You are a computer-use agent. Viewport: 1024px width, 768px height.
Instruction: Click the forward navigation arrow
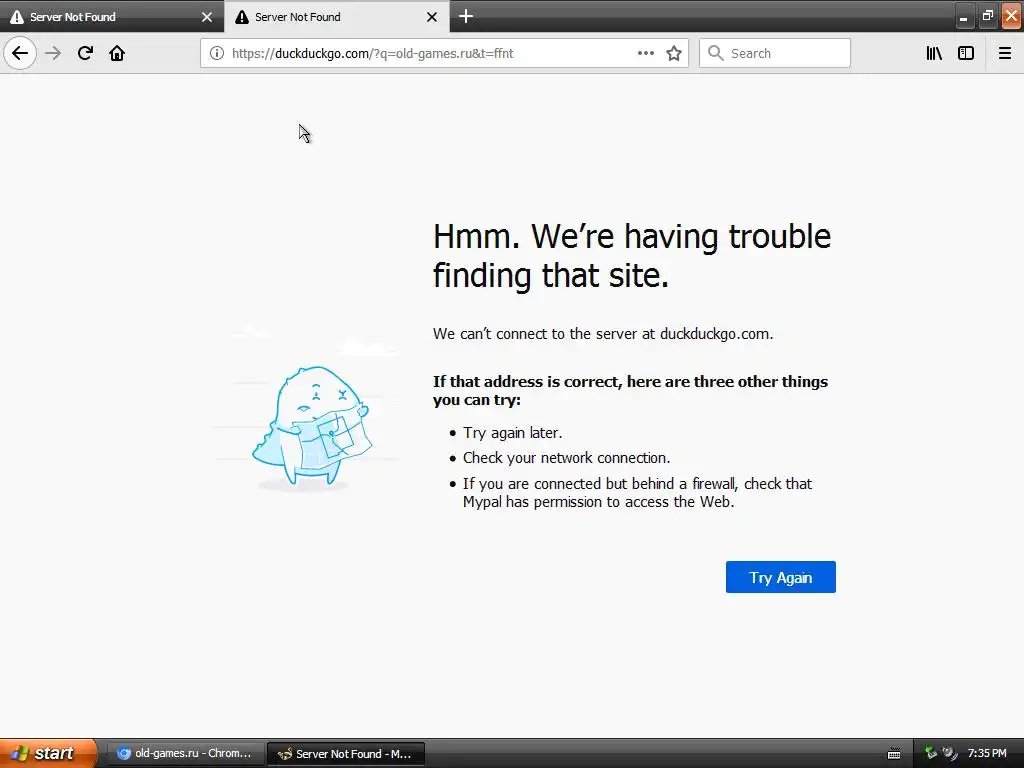pos(53,53)
